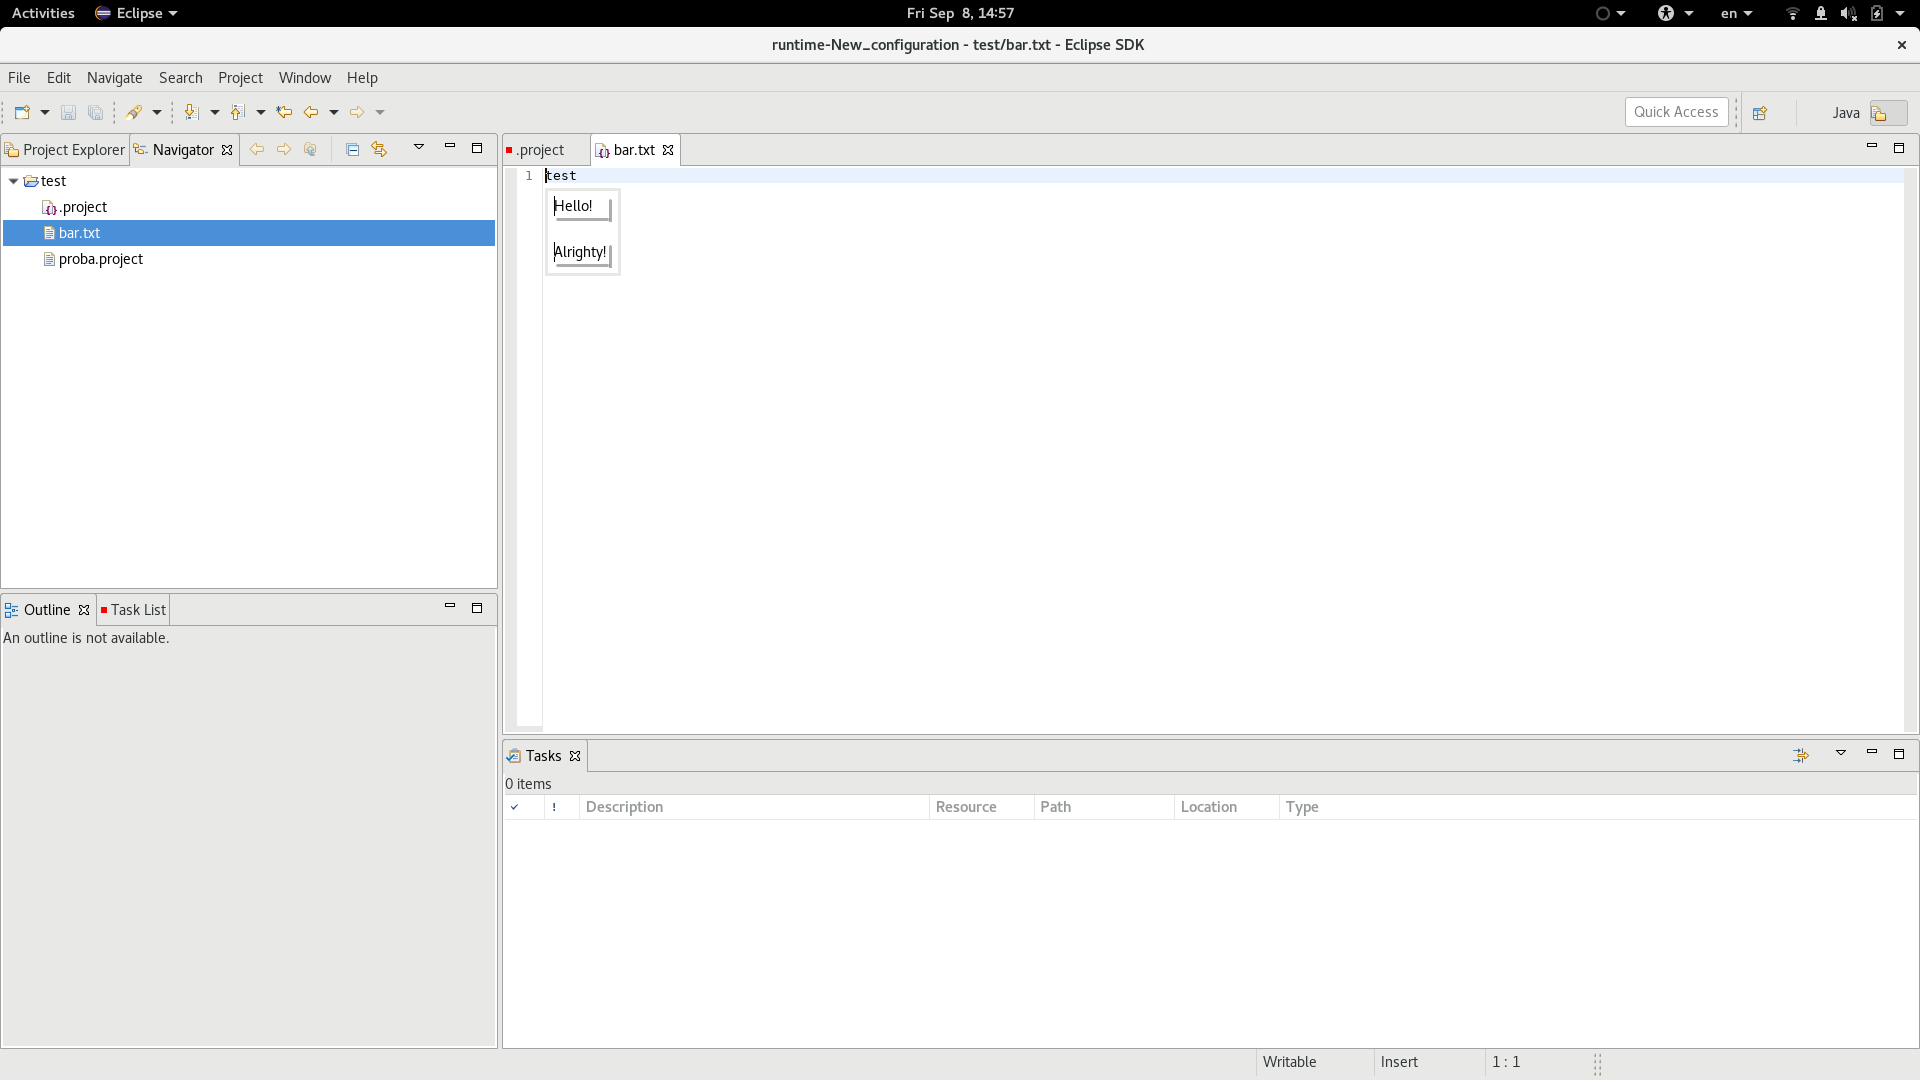Close the Outline view tab
This screenshot has width=1920, height=1080.
pyautogui.click(x=84, y=610)
